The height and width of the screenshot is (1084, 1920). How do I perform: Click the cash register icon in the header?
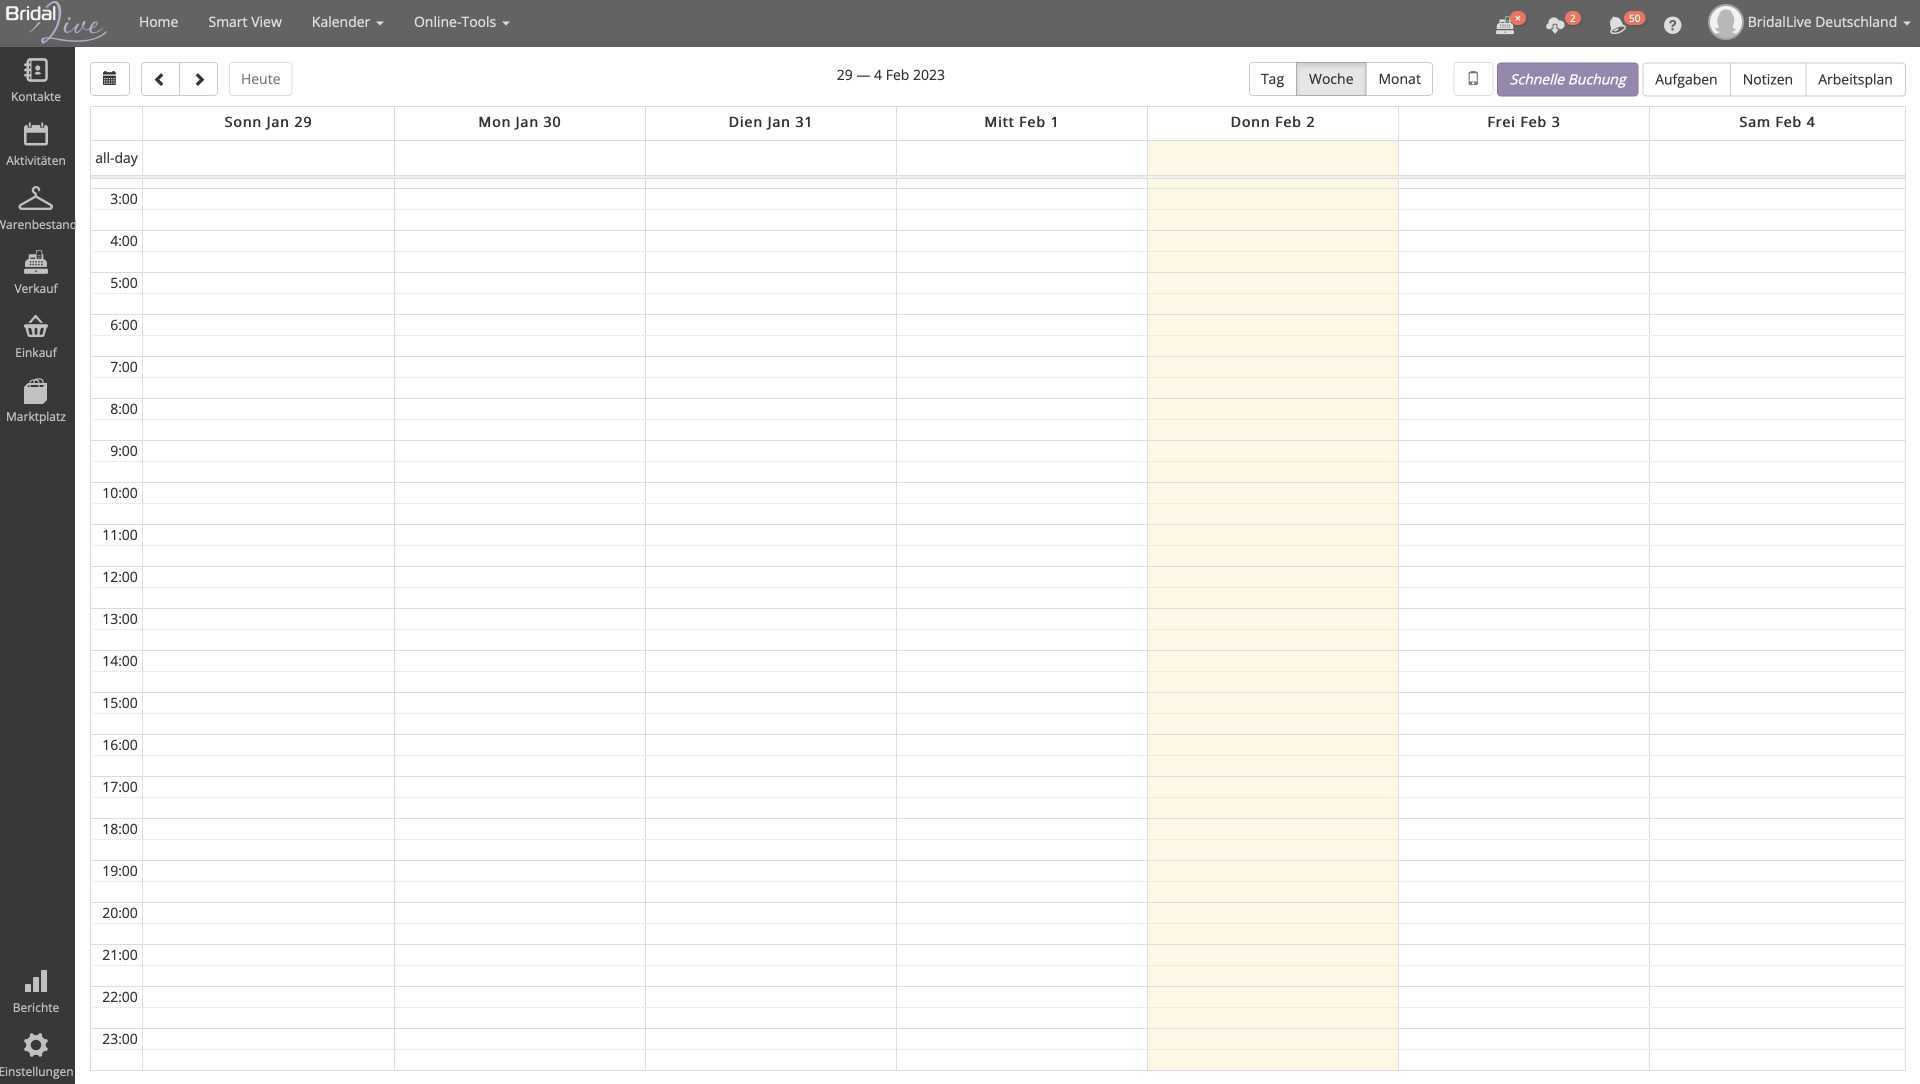click(1506, 22)
